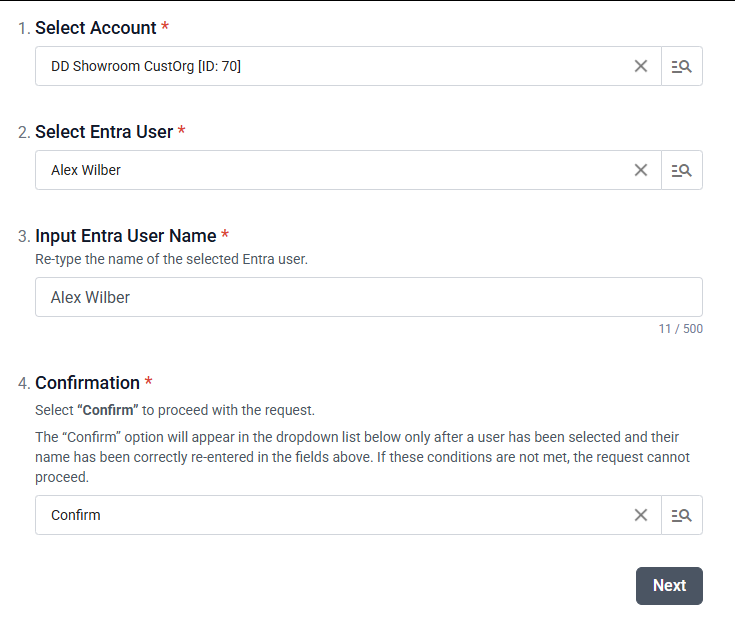Focus the Input Entra User Name text box
The width and height of the screenshot is (735, 638).
point(368,297)
